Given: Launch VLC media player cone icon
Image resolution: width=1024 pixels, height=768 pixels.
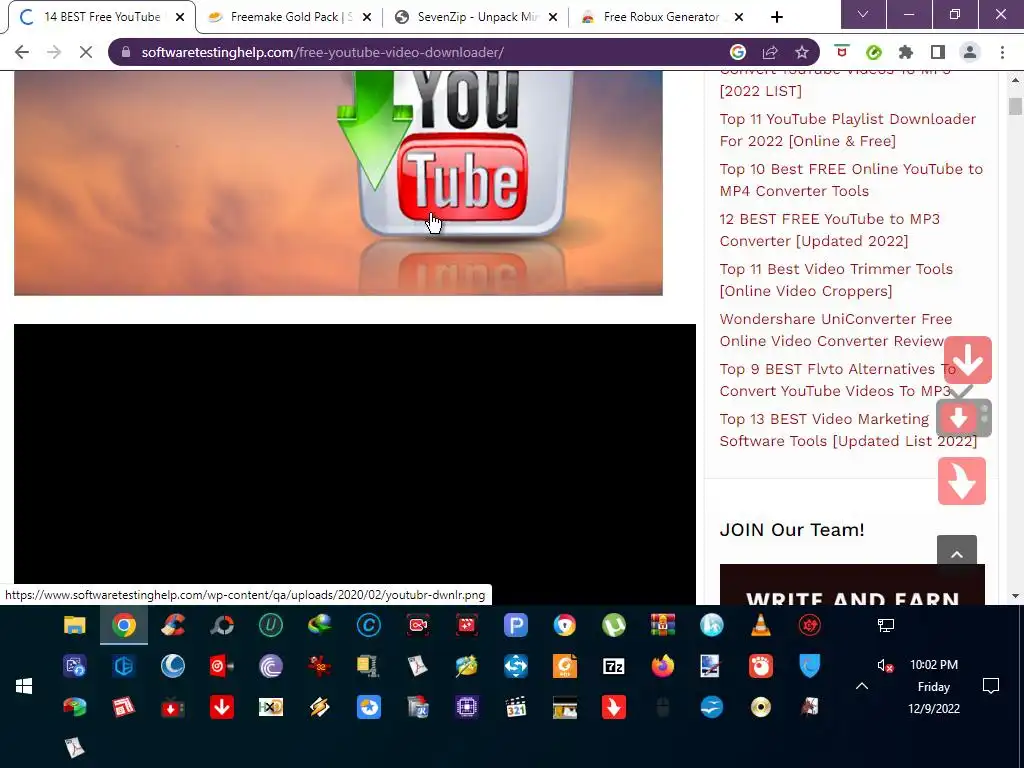Looking at the screenshot, I should click(x=760, y=625).
